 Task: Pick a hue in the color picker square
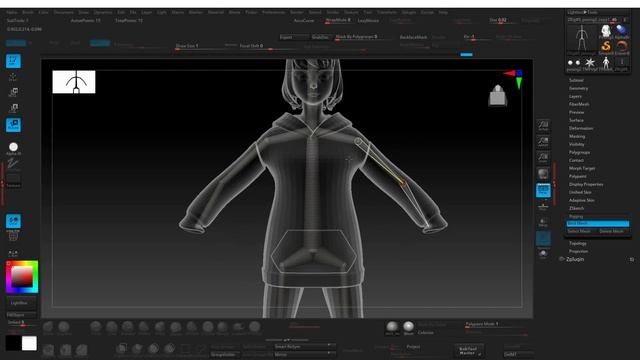tap(22, 277)
